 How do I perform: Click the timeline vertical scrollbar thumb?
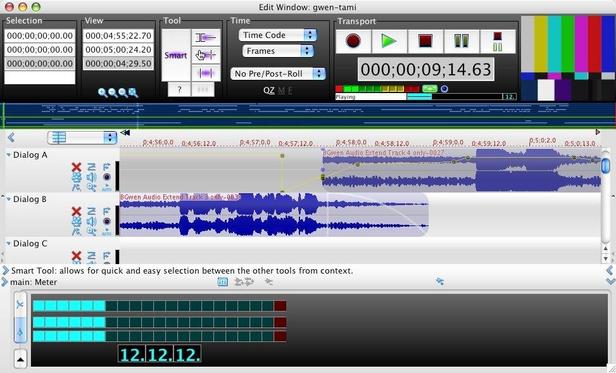coord(605,165)
